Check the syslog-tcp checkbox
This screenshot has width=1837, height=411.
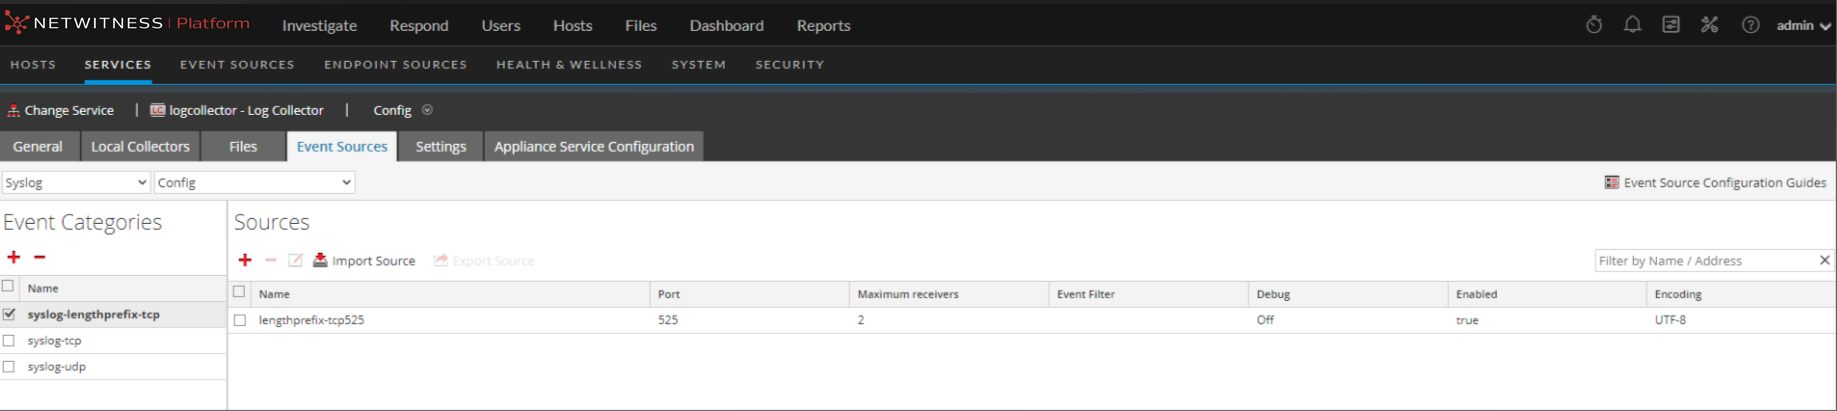tap(9, 340)
